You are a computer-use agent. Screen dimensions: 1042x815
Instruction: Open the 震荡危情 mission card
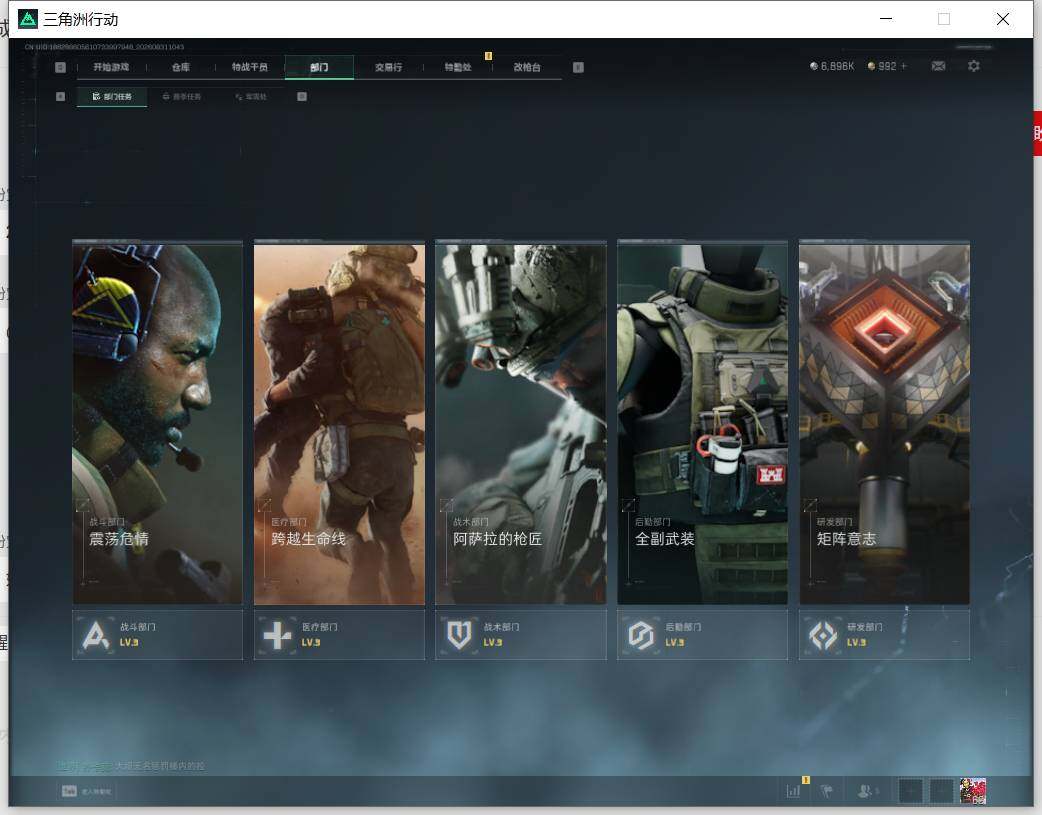(x=157, y=423)
